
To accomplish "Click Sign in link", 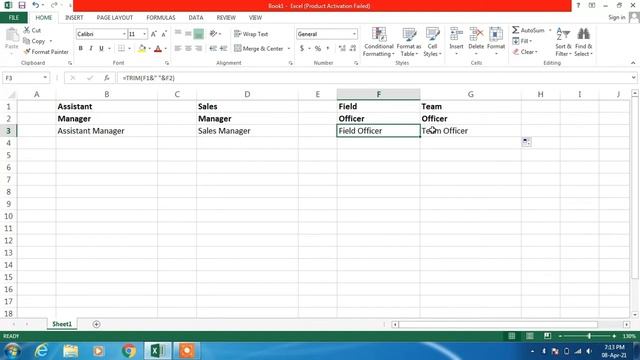I will pyautogui.click(x=616, y=17).
